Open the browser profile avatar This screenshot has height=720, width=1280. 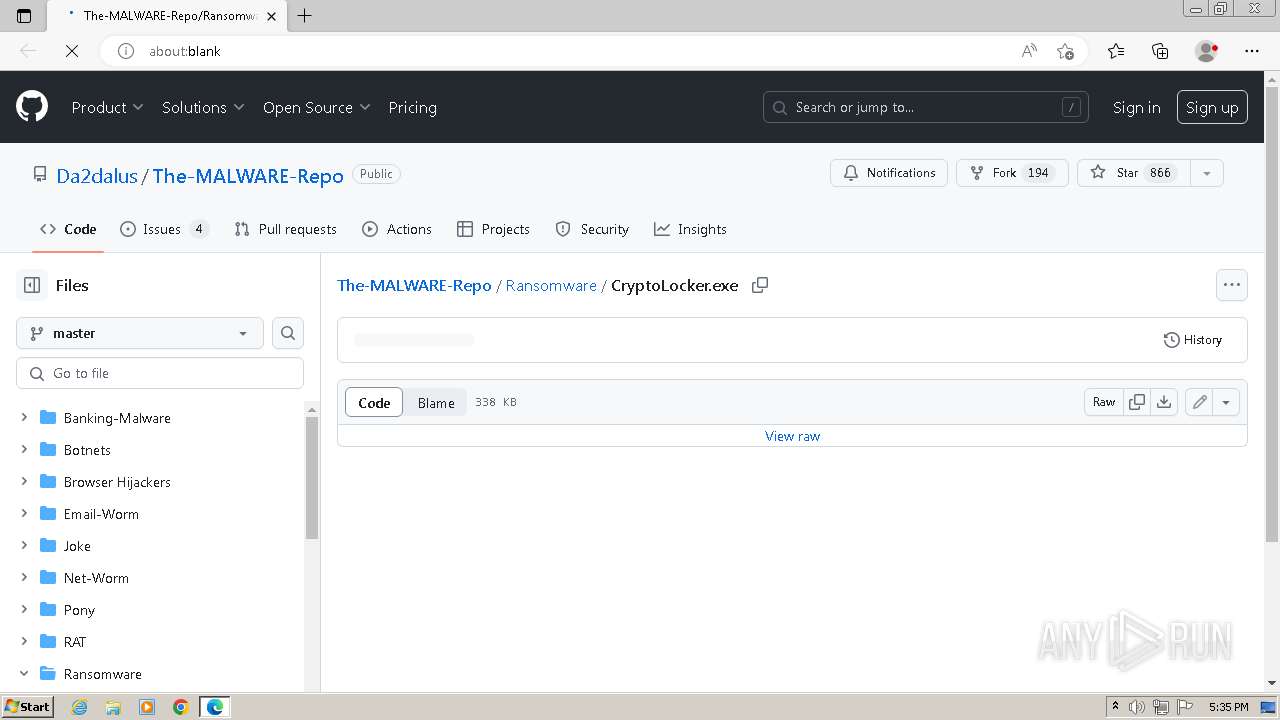pos(1206,51)
